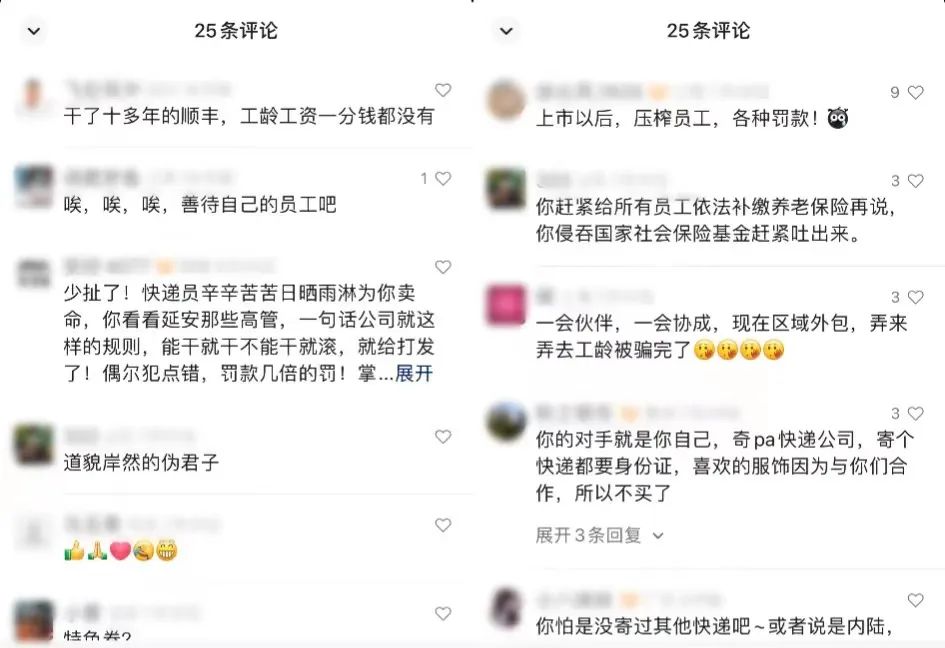Like the comment about 顺丰 工龄工资
The image size is (945, 648).
[x=443, y=90]
